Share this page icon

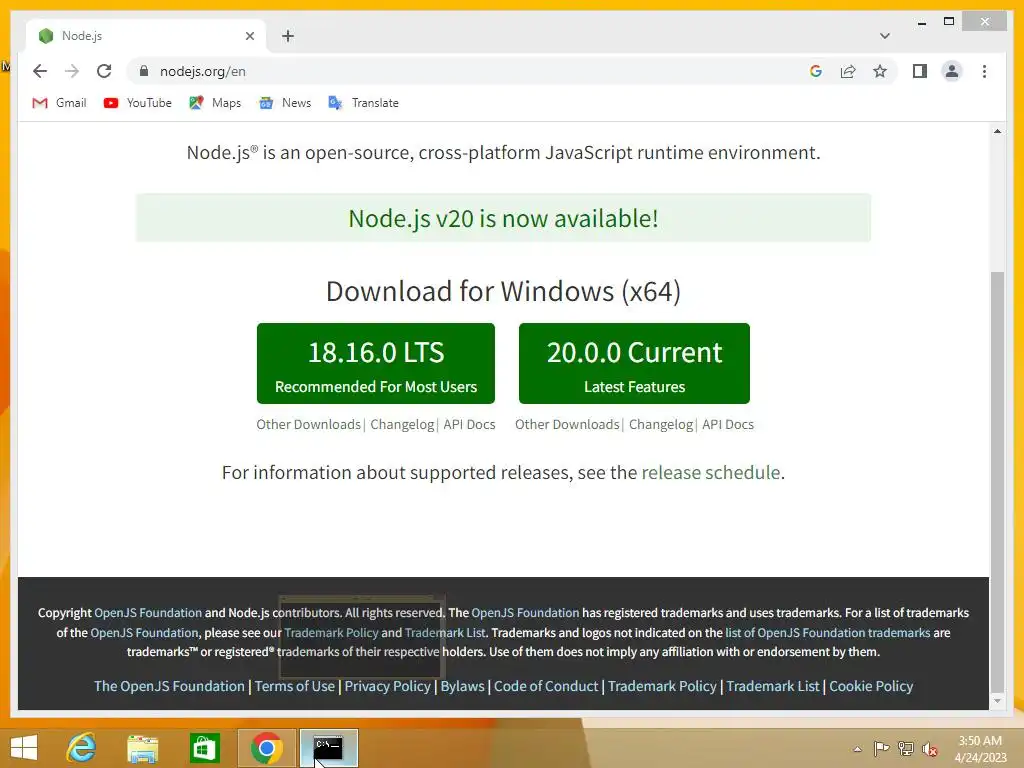pyautogui.click(x=848, y=71)
